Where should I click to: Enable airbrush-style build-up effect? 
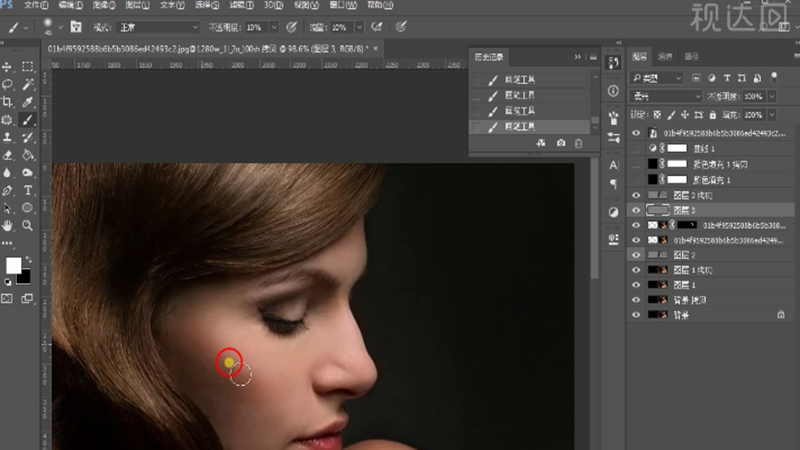377,27
